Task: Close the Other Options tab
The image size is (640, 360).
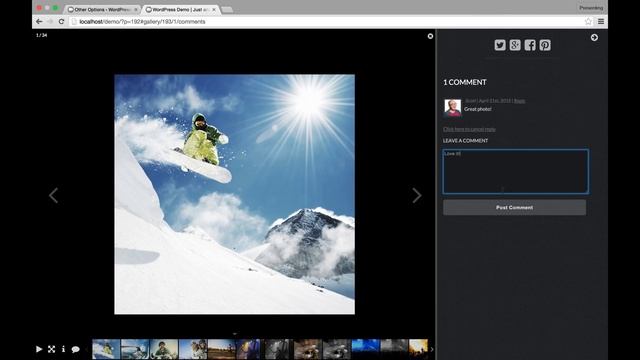Action: click(136, 9)
